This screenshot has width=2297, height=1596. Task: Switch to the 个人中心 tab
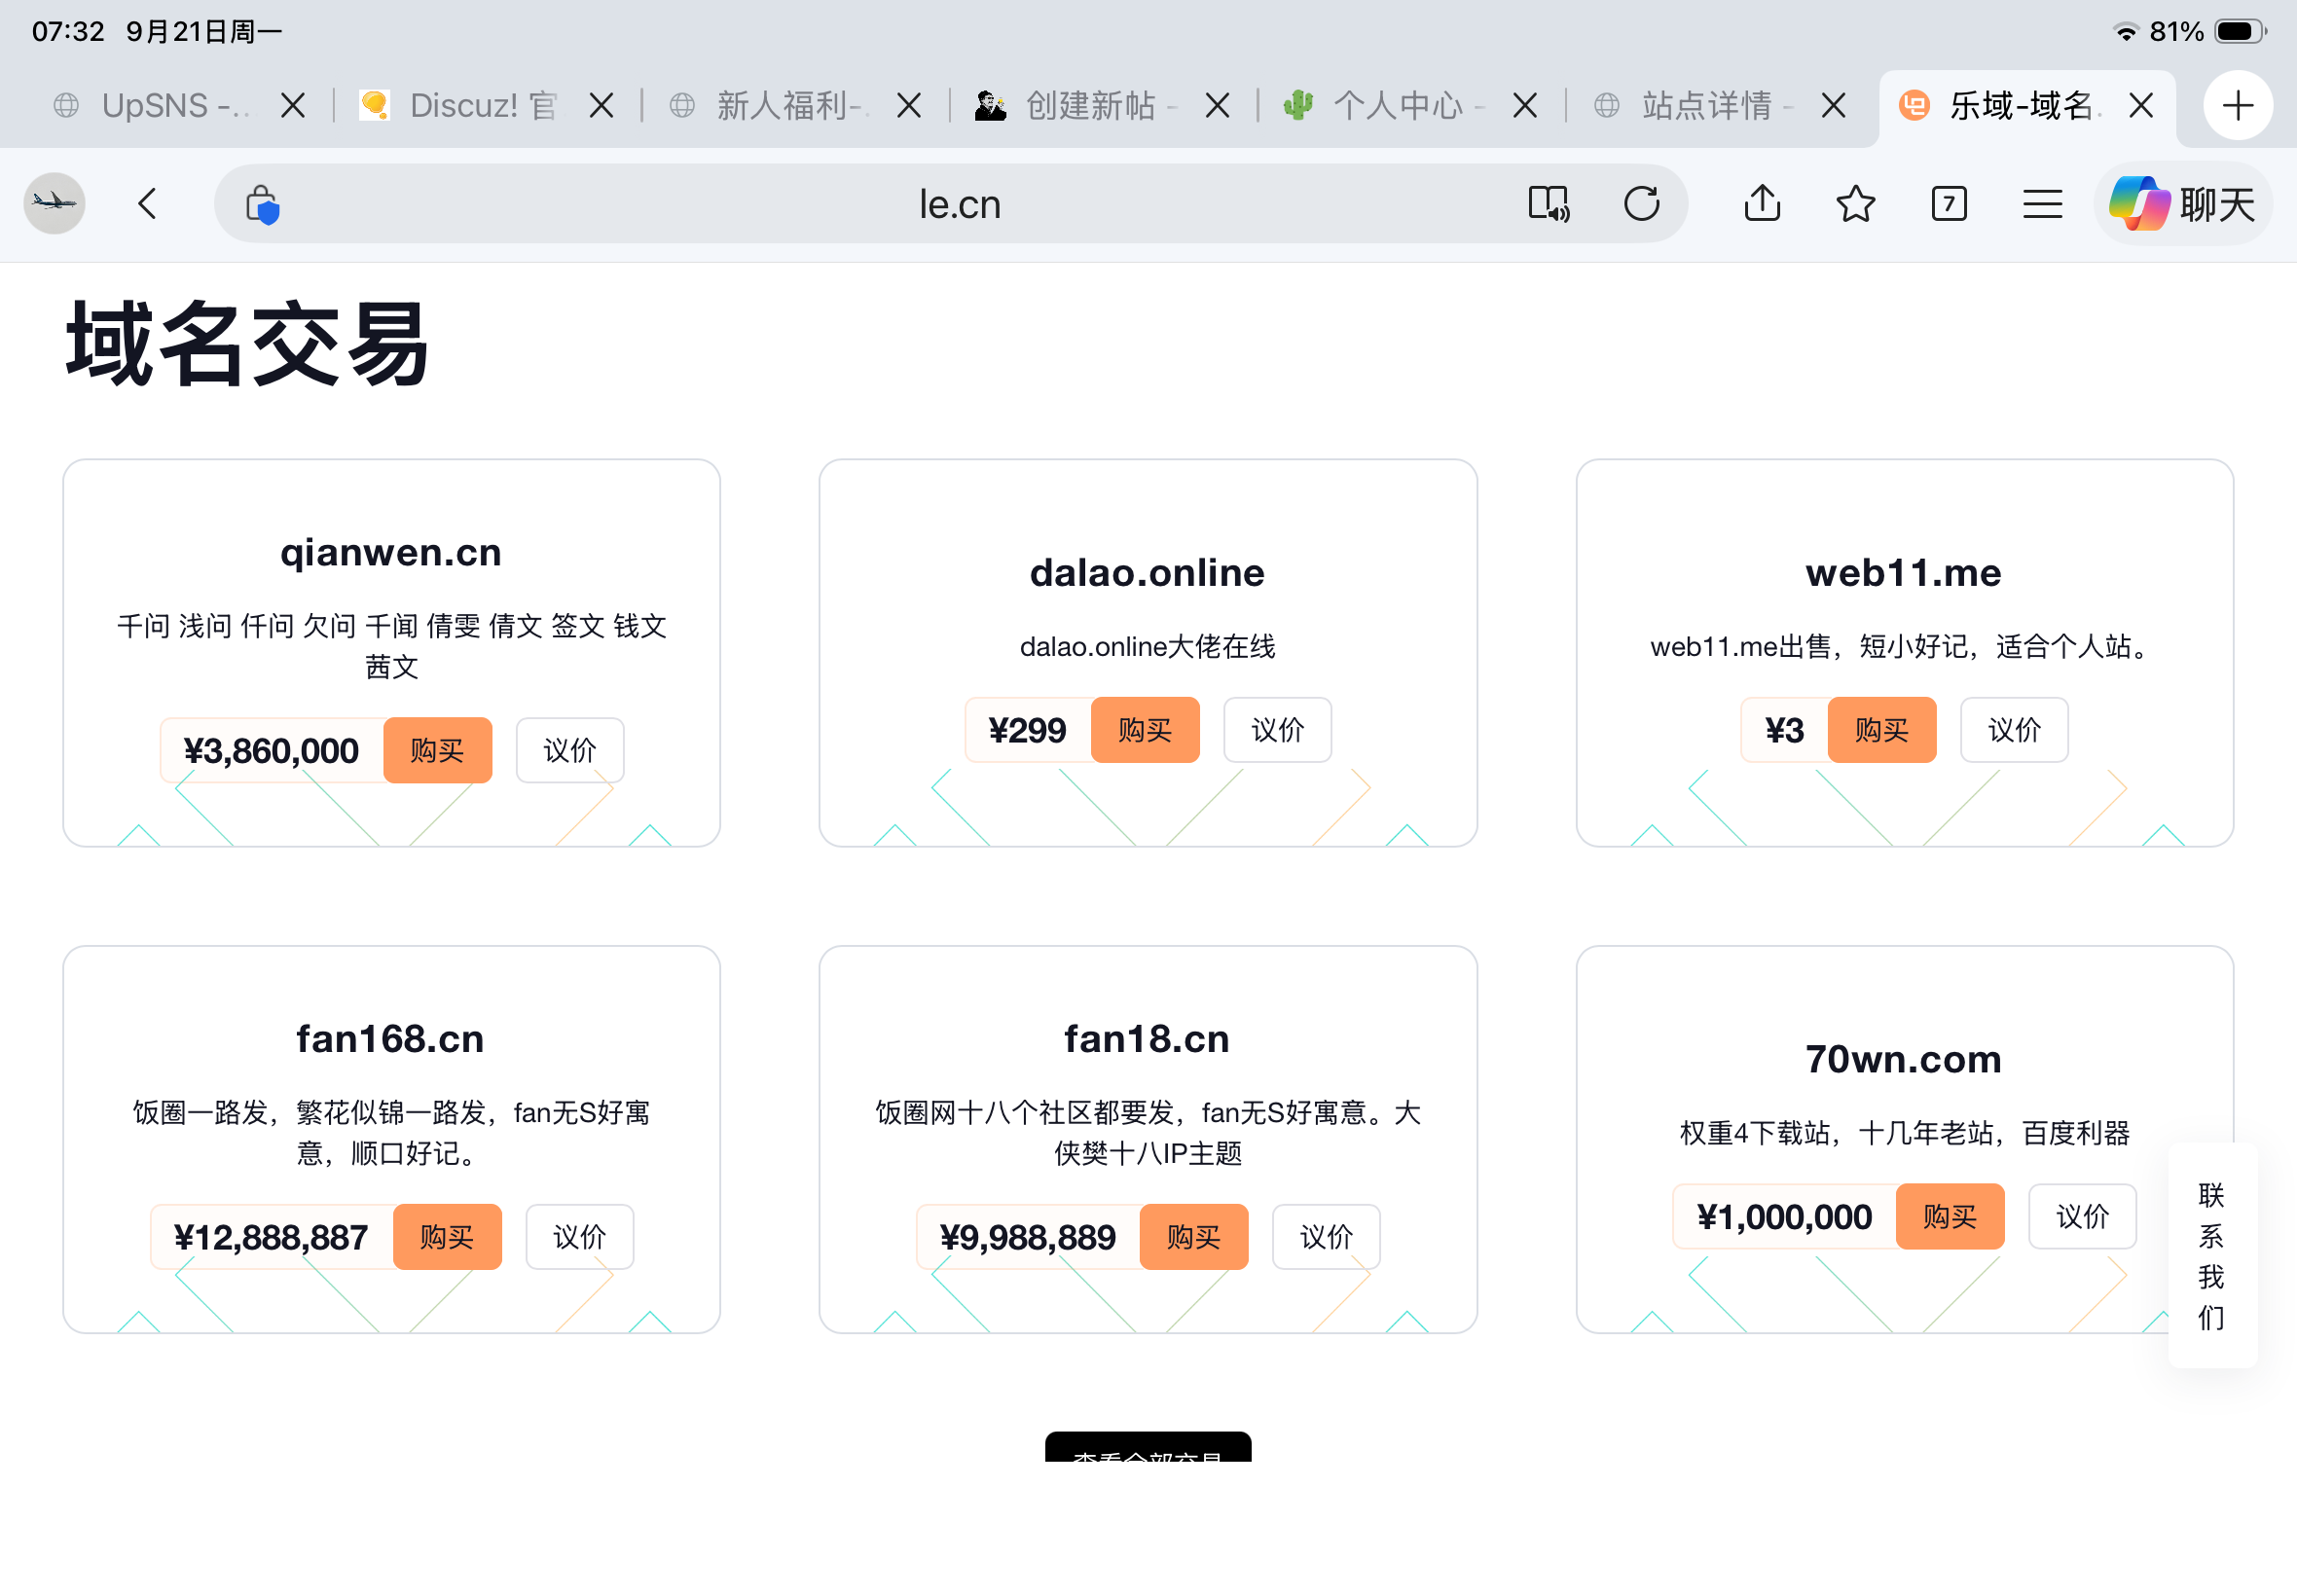tap(1387, 105)
